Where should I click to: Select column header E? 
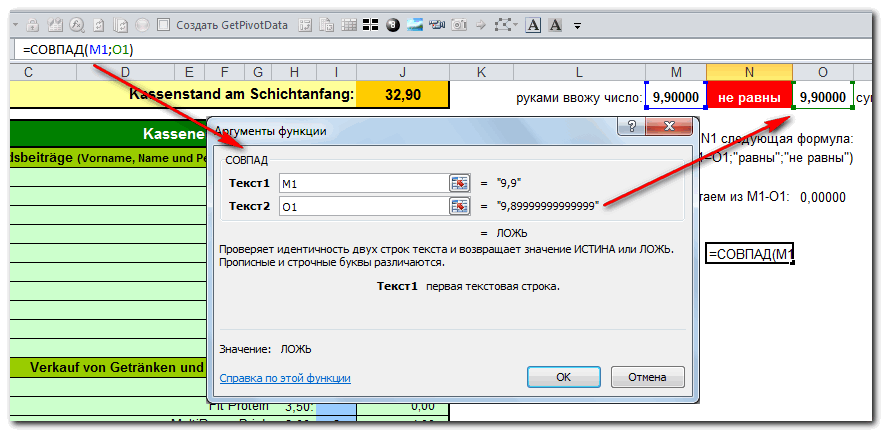click(x=189, y=72)
